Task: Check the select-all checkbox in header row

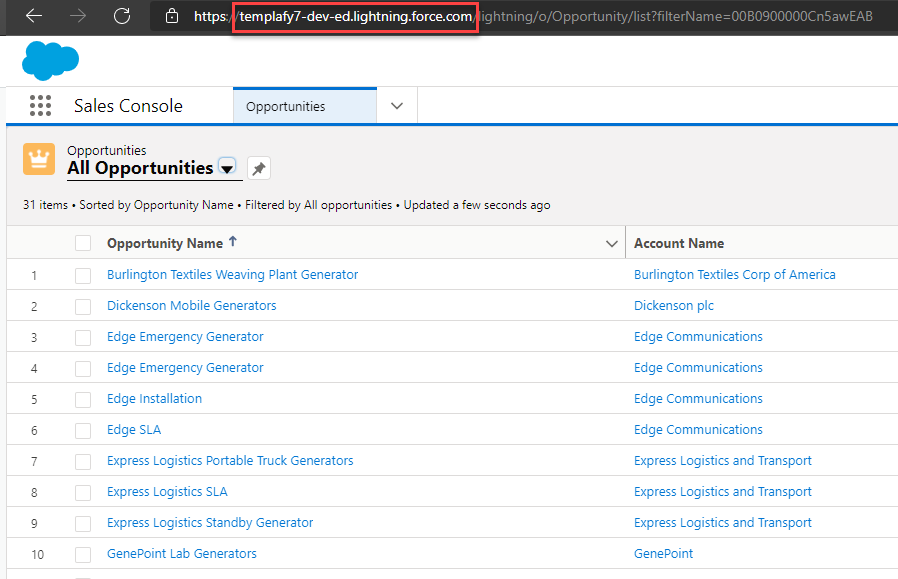Action: [x=85, y=242]
